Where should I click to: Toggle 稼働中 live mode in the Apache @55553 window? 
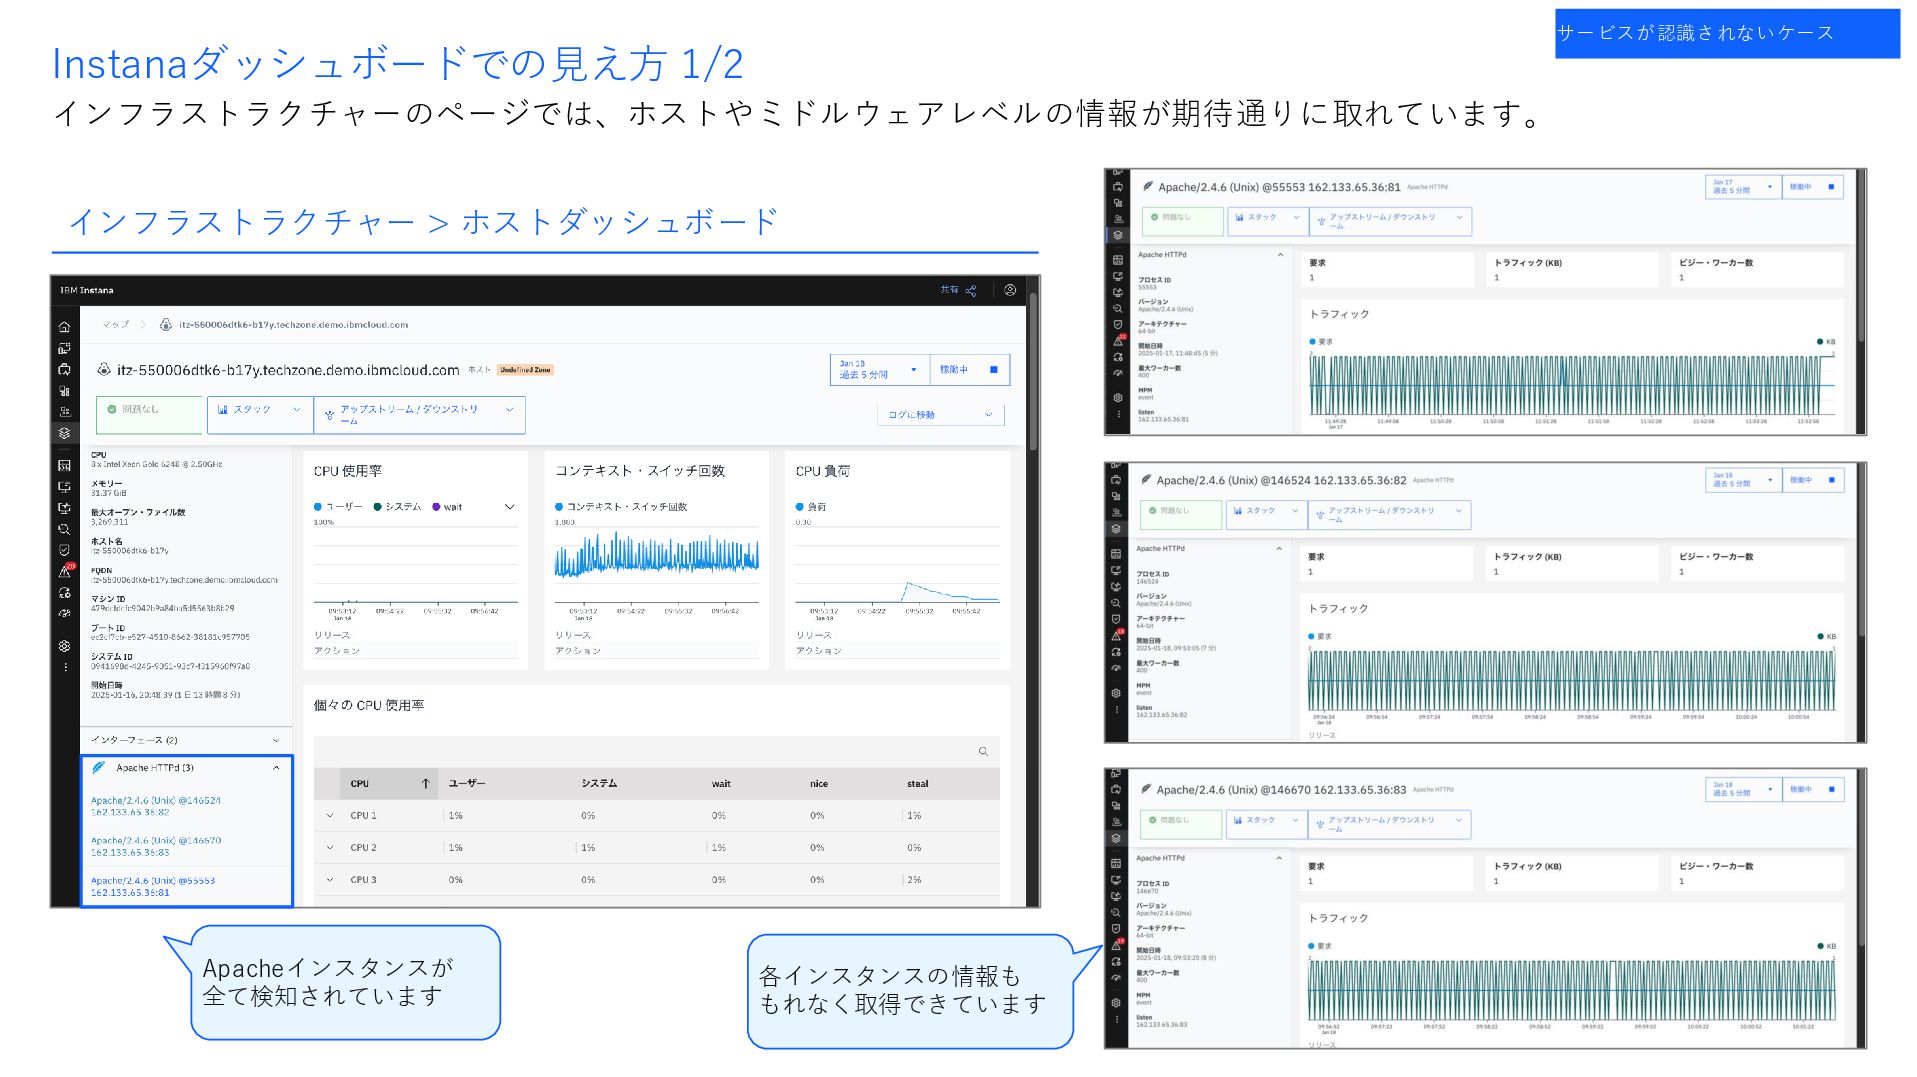tap(1813, 187)
